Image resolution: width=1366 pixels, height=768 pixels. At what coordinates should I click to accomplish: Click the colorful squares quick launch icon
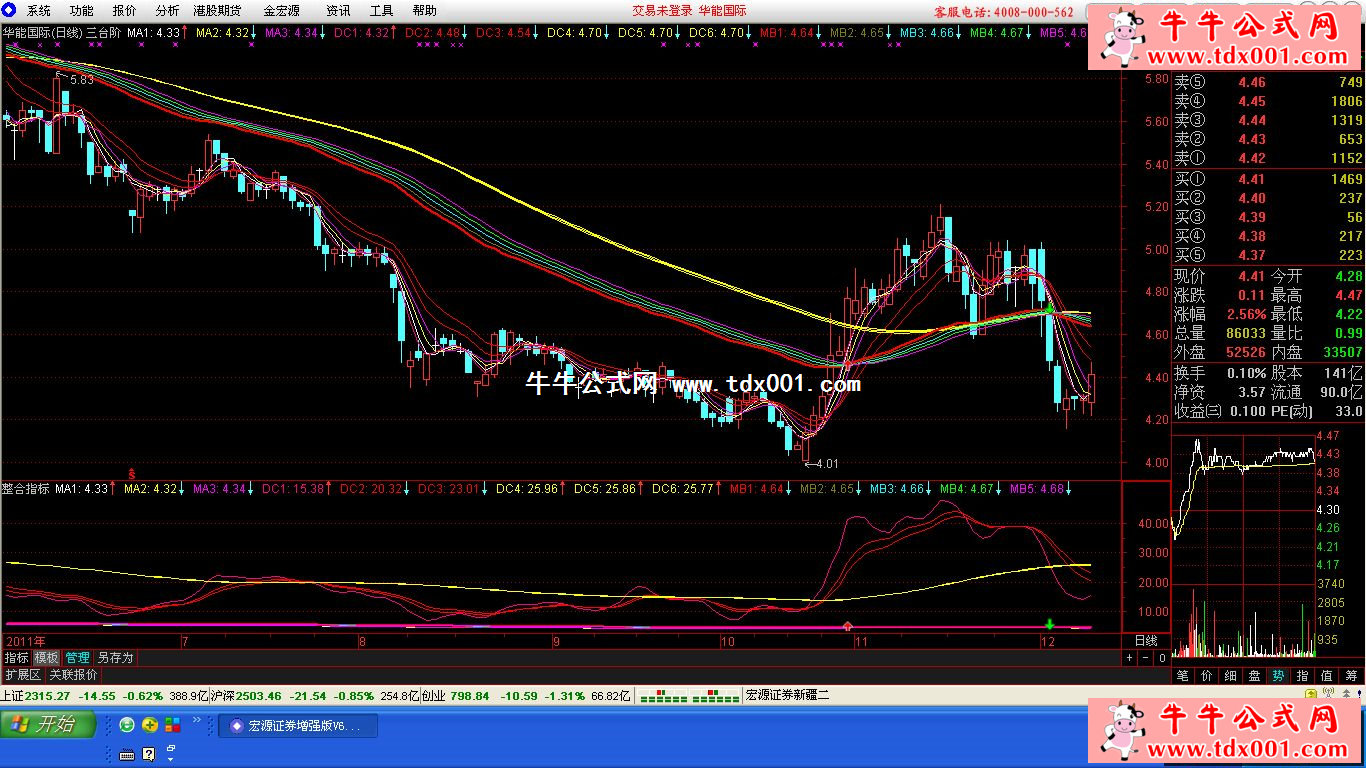(x=173, y=725)
